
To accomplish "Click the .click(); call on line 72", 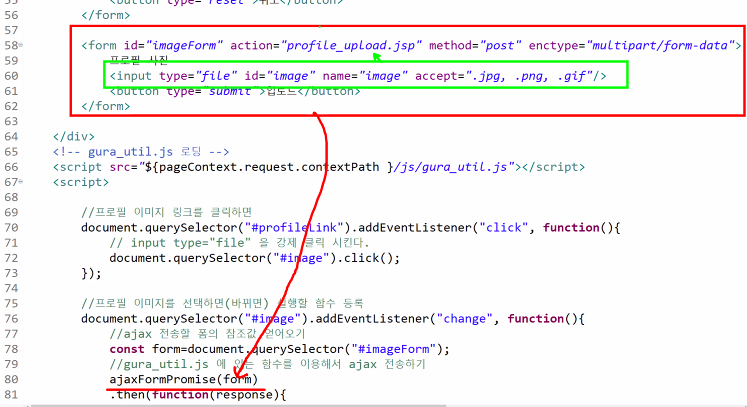I will click(368, 258).
